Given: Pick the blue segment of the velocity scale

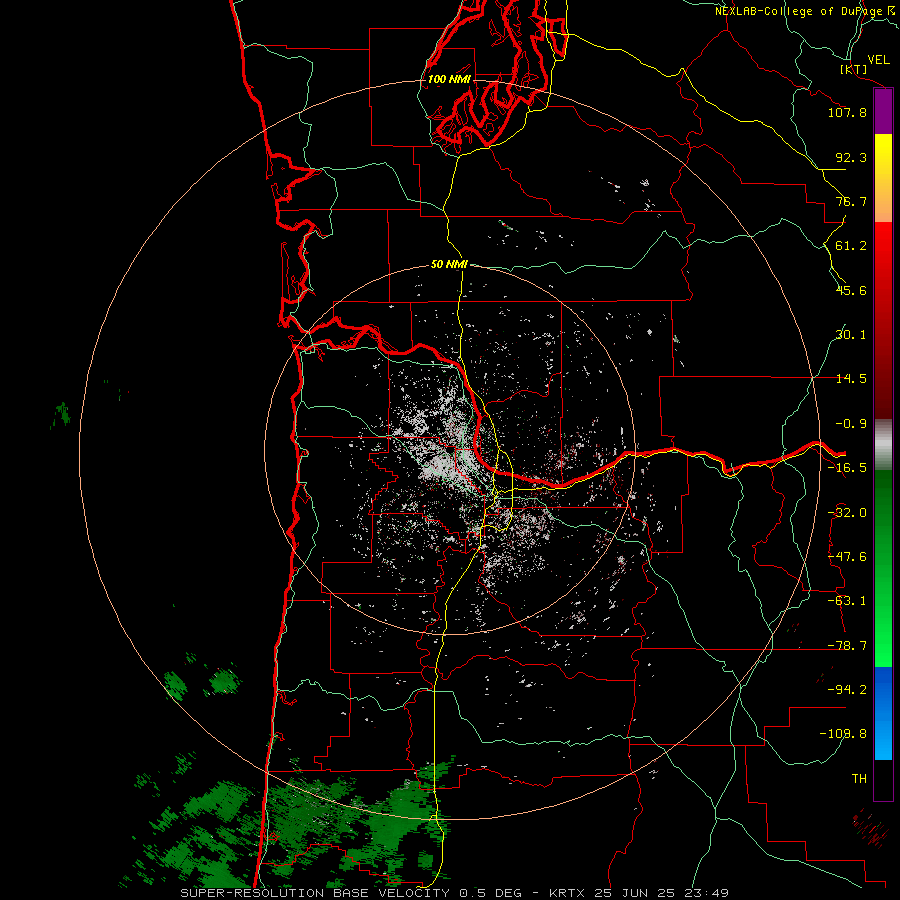Looking at the screenshot, I should 883,713.
